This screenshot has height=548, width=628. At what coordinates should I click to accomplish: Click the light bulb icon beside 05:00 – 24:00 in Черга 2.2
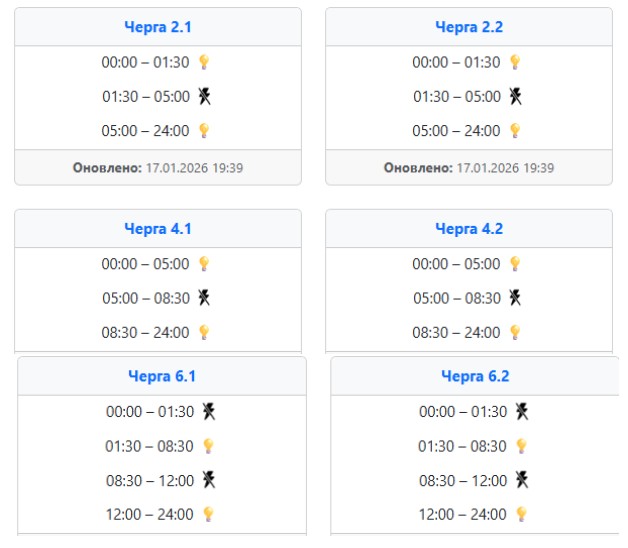515,130
